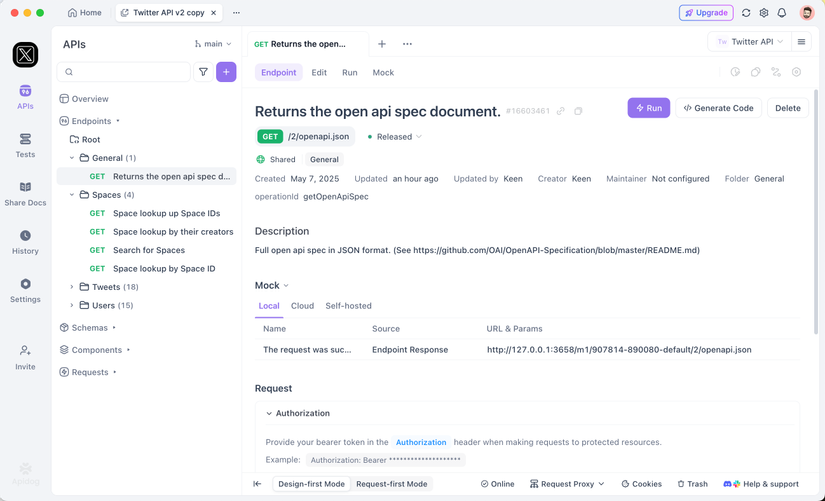Viewport: 825px width, 501px height.
Task: Switch to the Edit tab
Action: [x=319, y=73]
